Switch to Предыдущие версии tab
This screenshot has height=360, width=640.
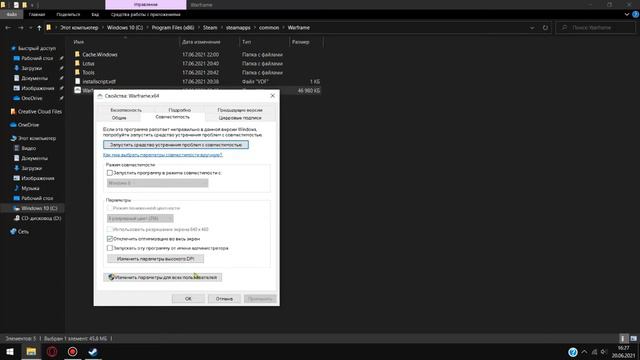(x=240, y=110)
